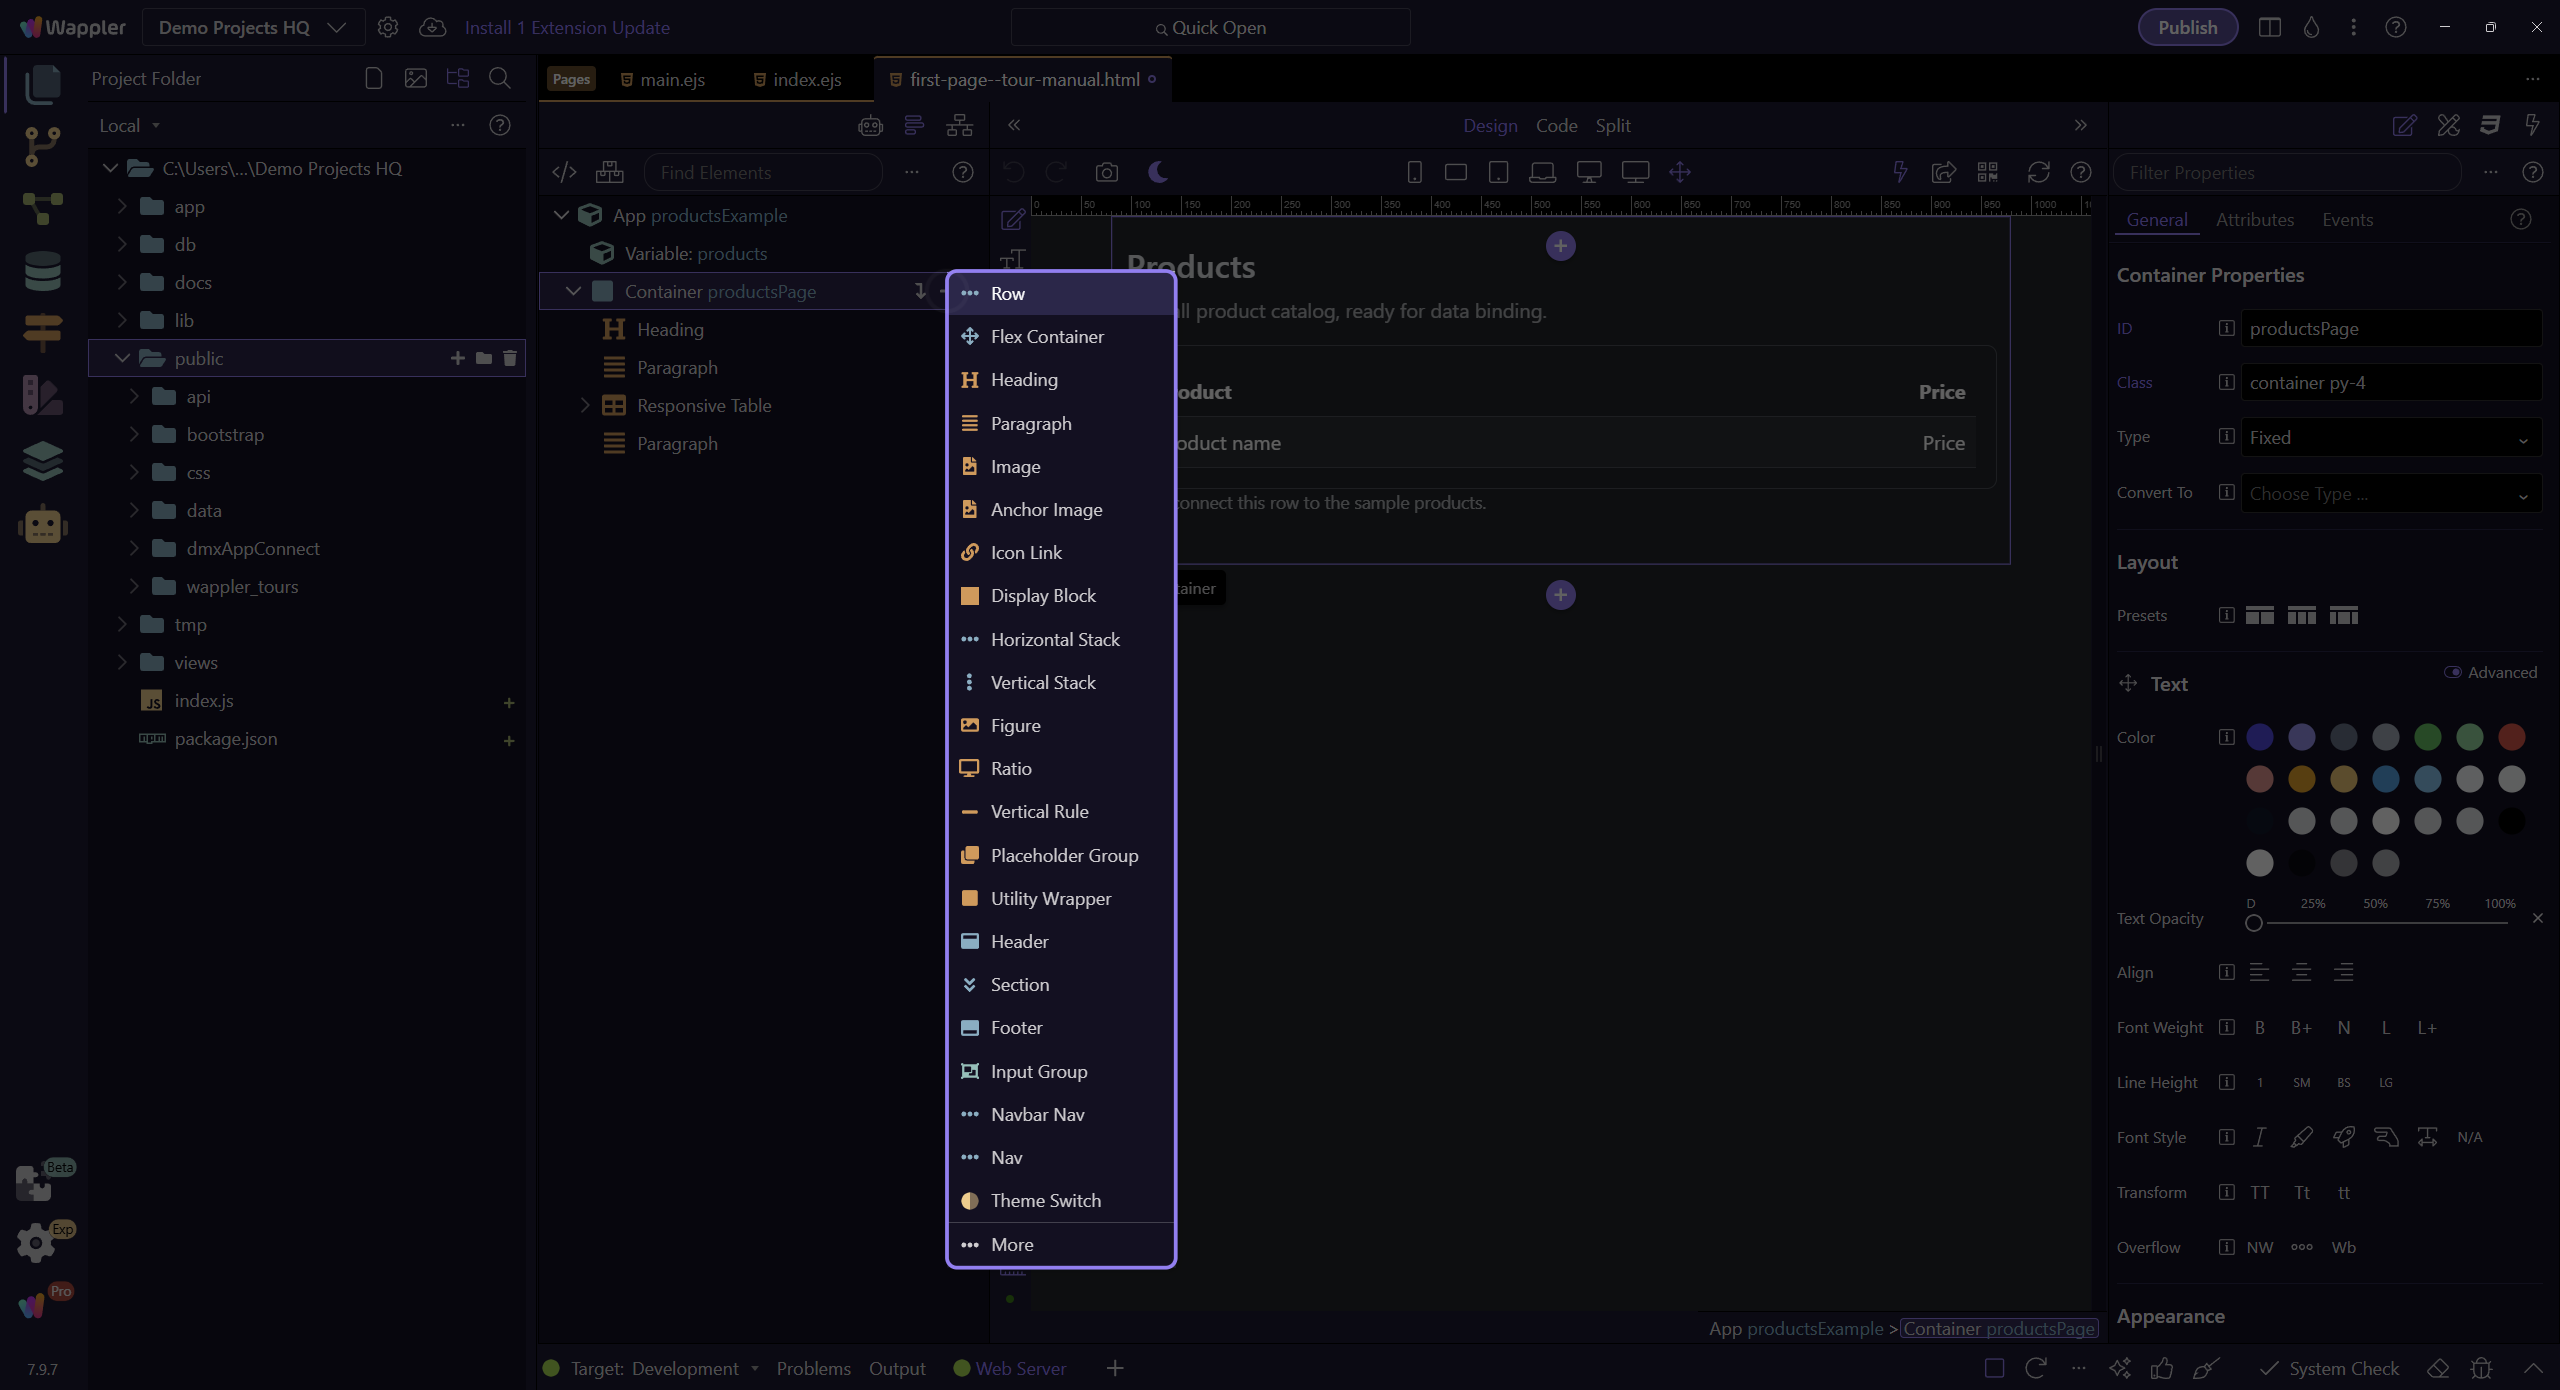This screenshot has width=2560, height=1390.
Task: Click the Publish button
Action: (x=2187, y=27)
